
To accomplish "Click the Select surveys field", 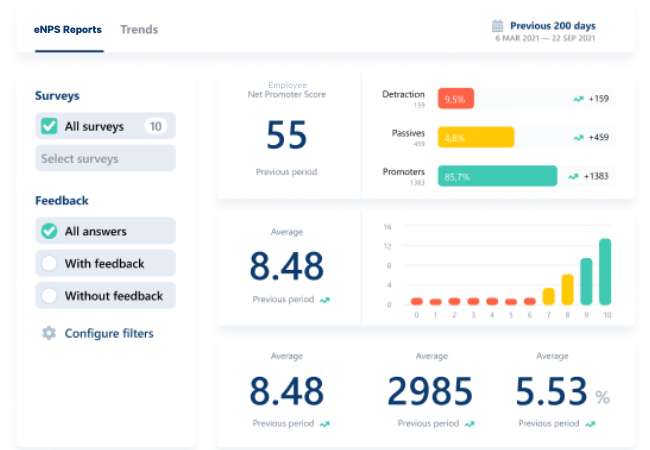I will click(105, 158).
